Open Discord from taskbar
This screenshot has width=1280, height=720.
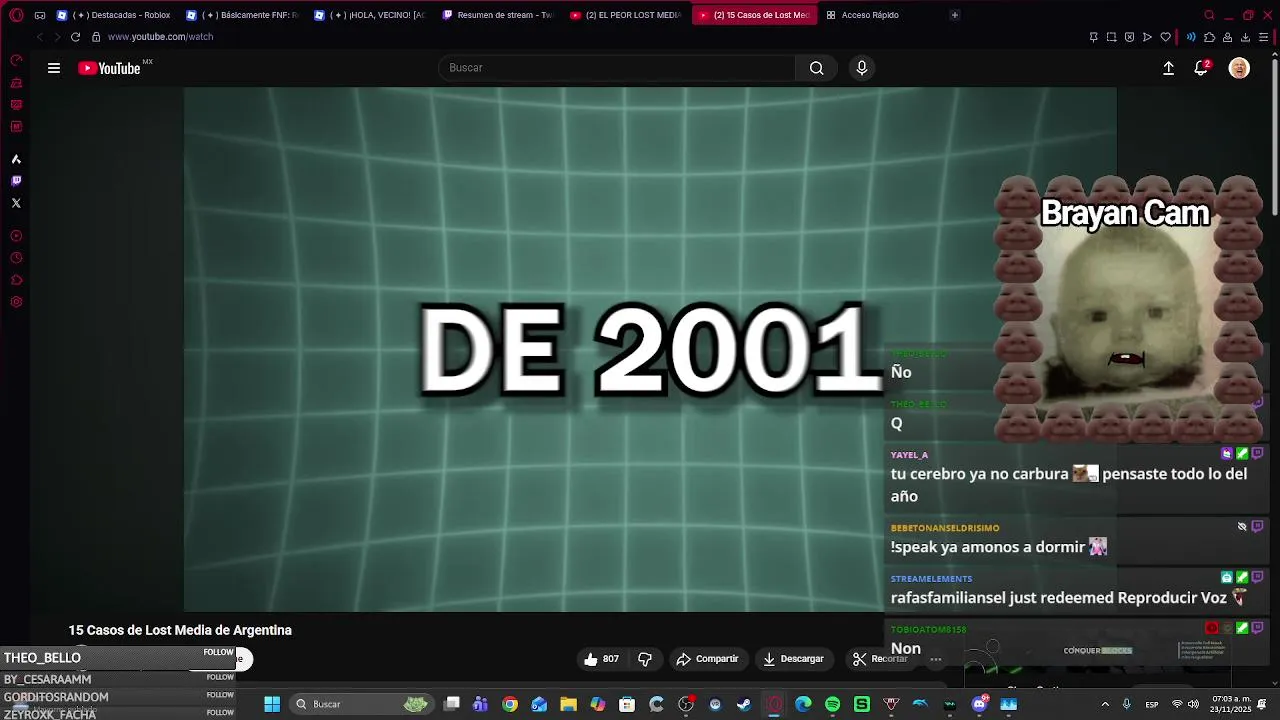[x=979, y=704]
